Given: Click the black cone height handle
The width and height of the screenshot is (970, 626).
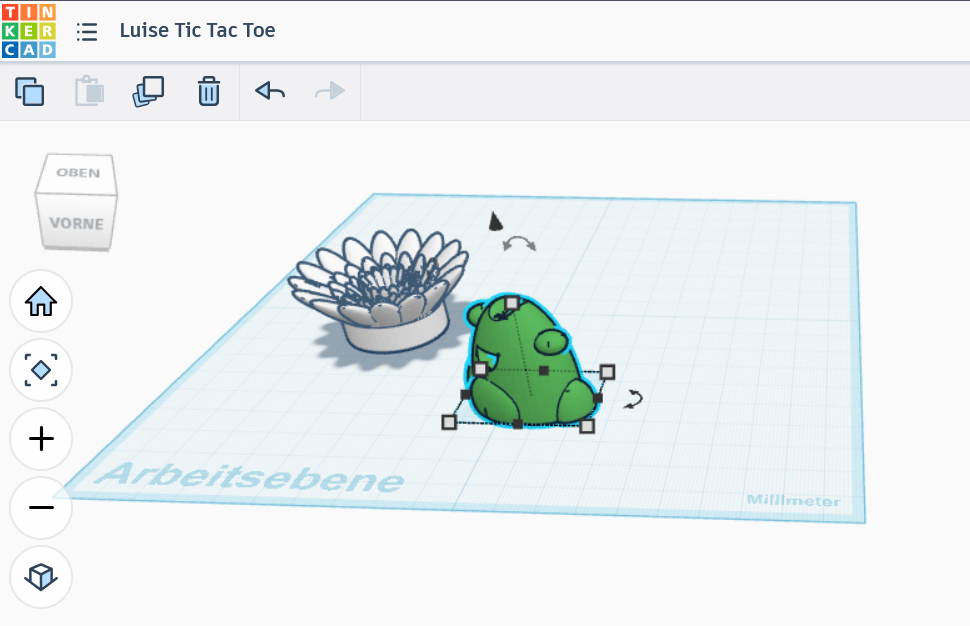Looking at the screenshot, I should tap(495, 221).
